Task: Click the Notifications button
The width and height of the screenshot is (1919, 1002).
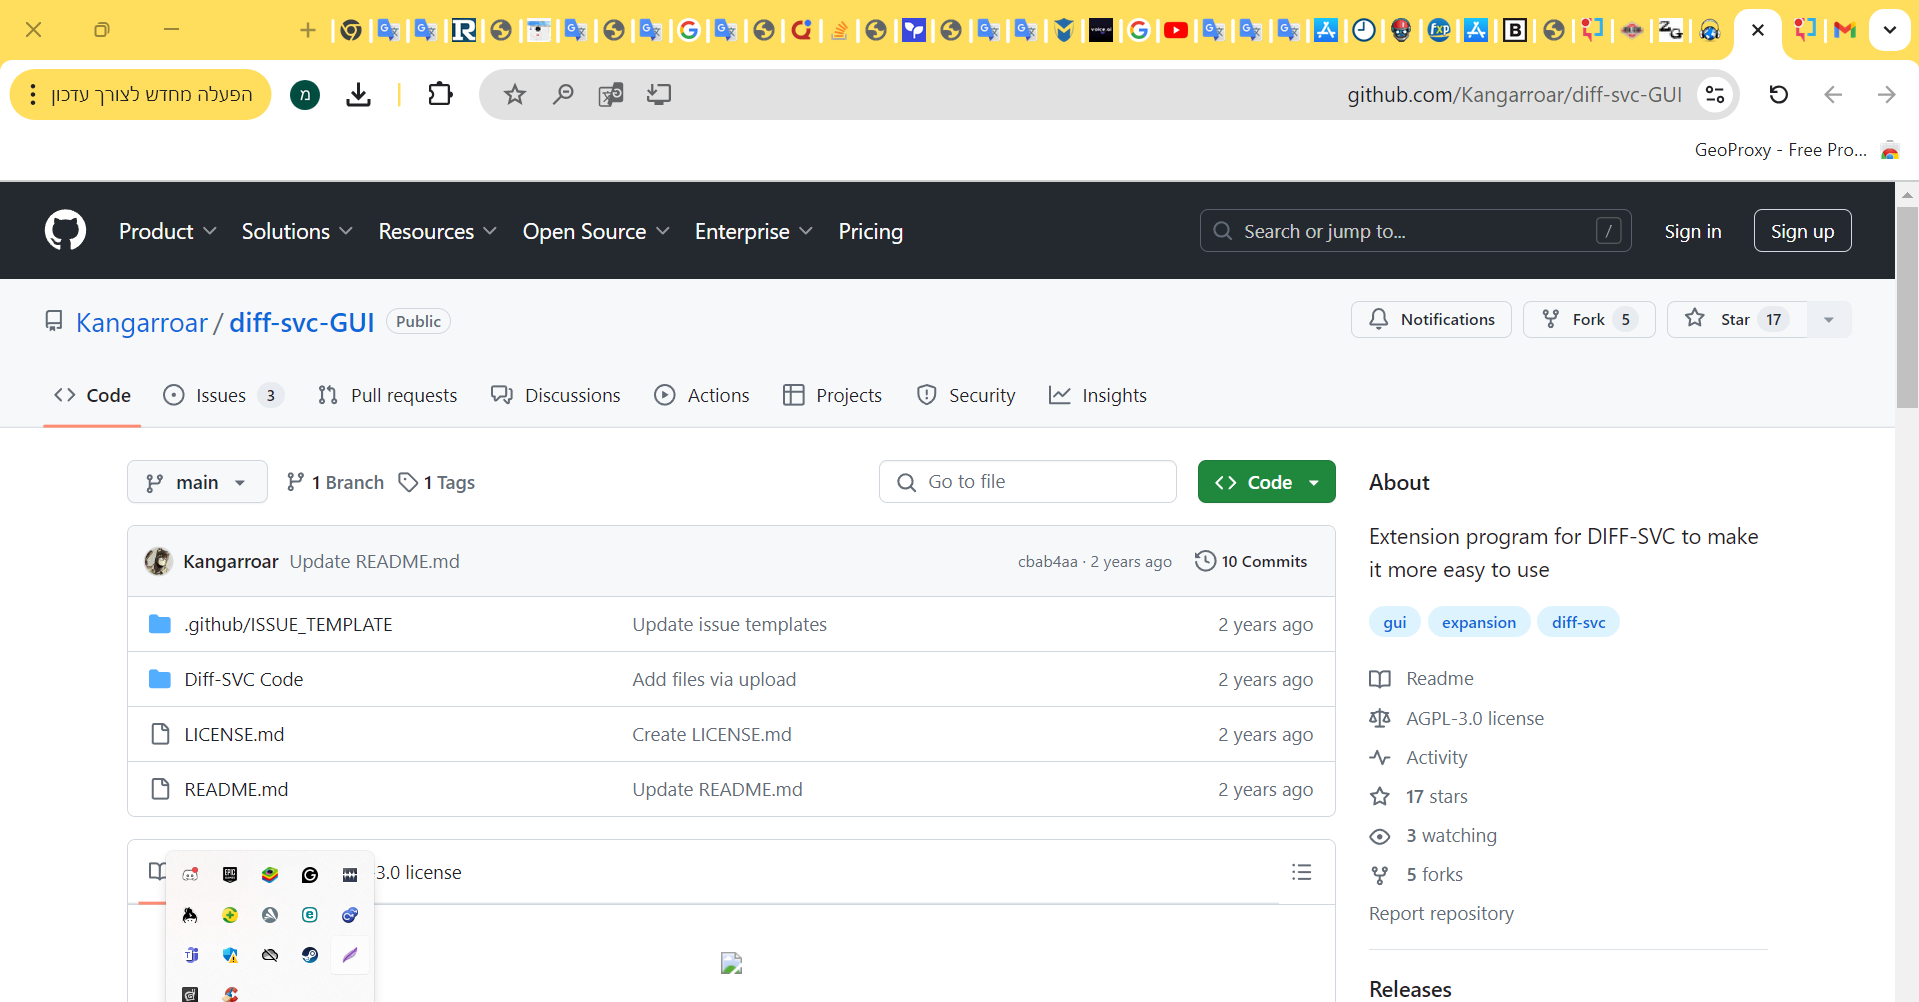Action: point(1431,320)
